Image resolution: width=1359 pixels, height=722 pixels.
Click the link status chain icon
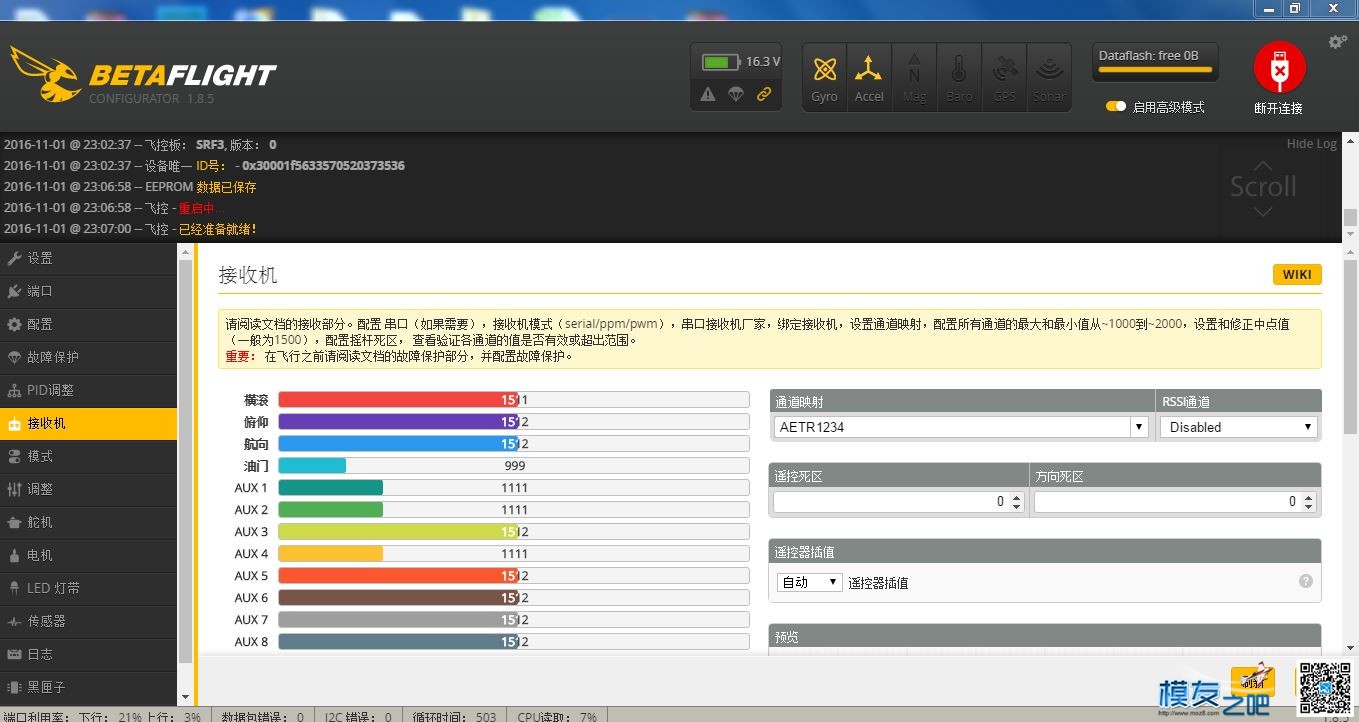[x=764, y=94]
